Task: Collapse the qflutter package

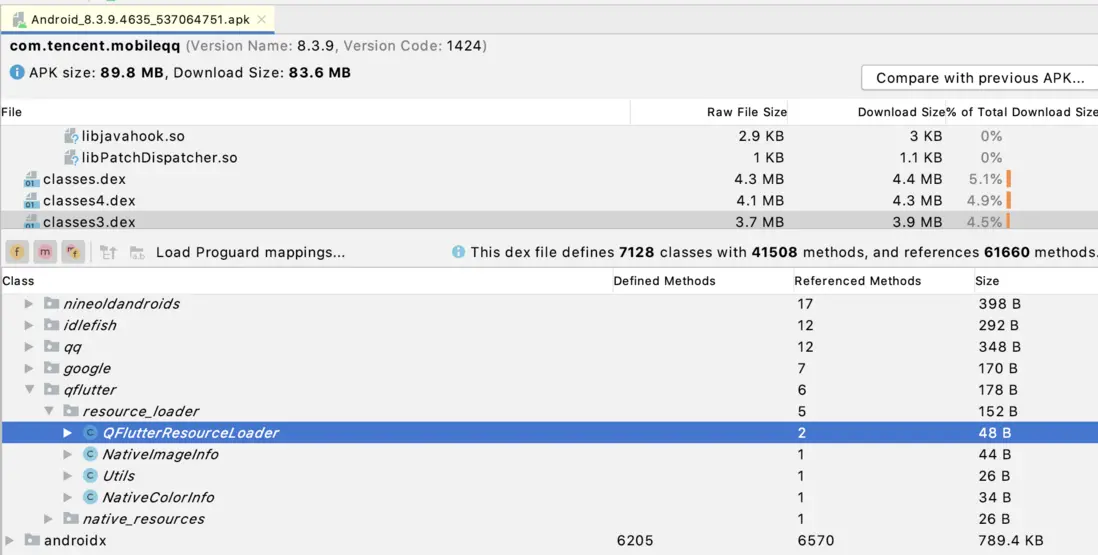Action: coord(29,390)
